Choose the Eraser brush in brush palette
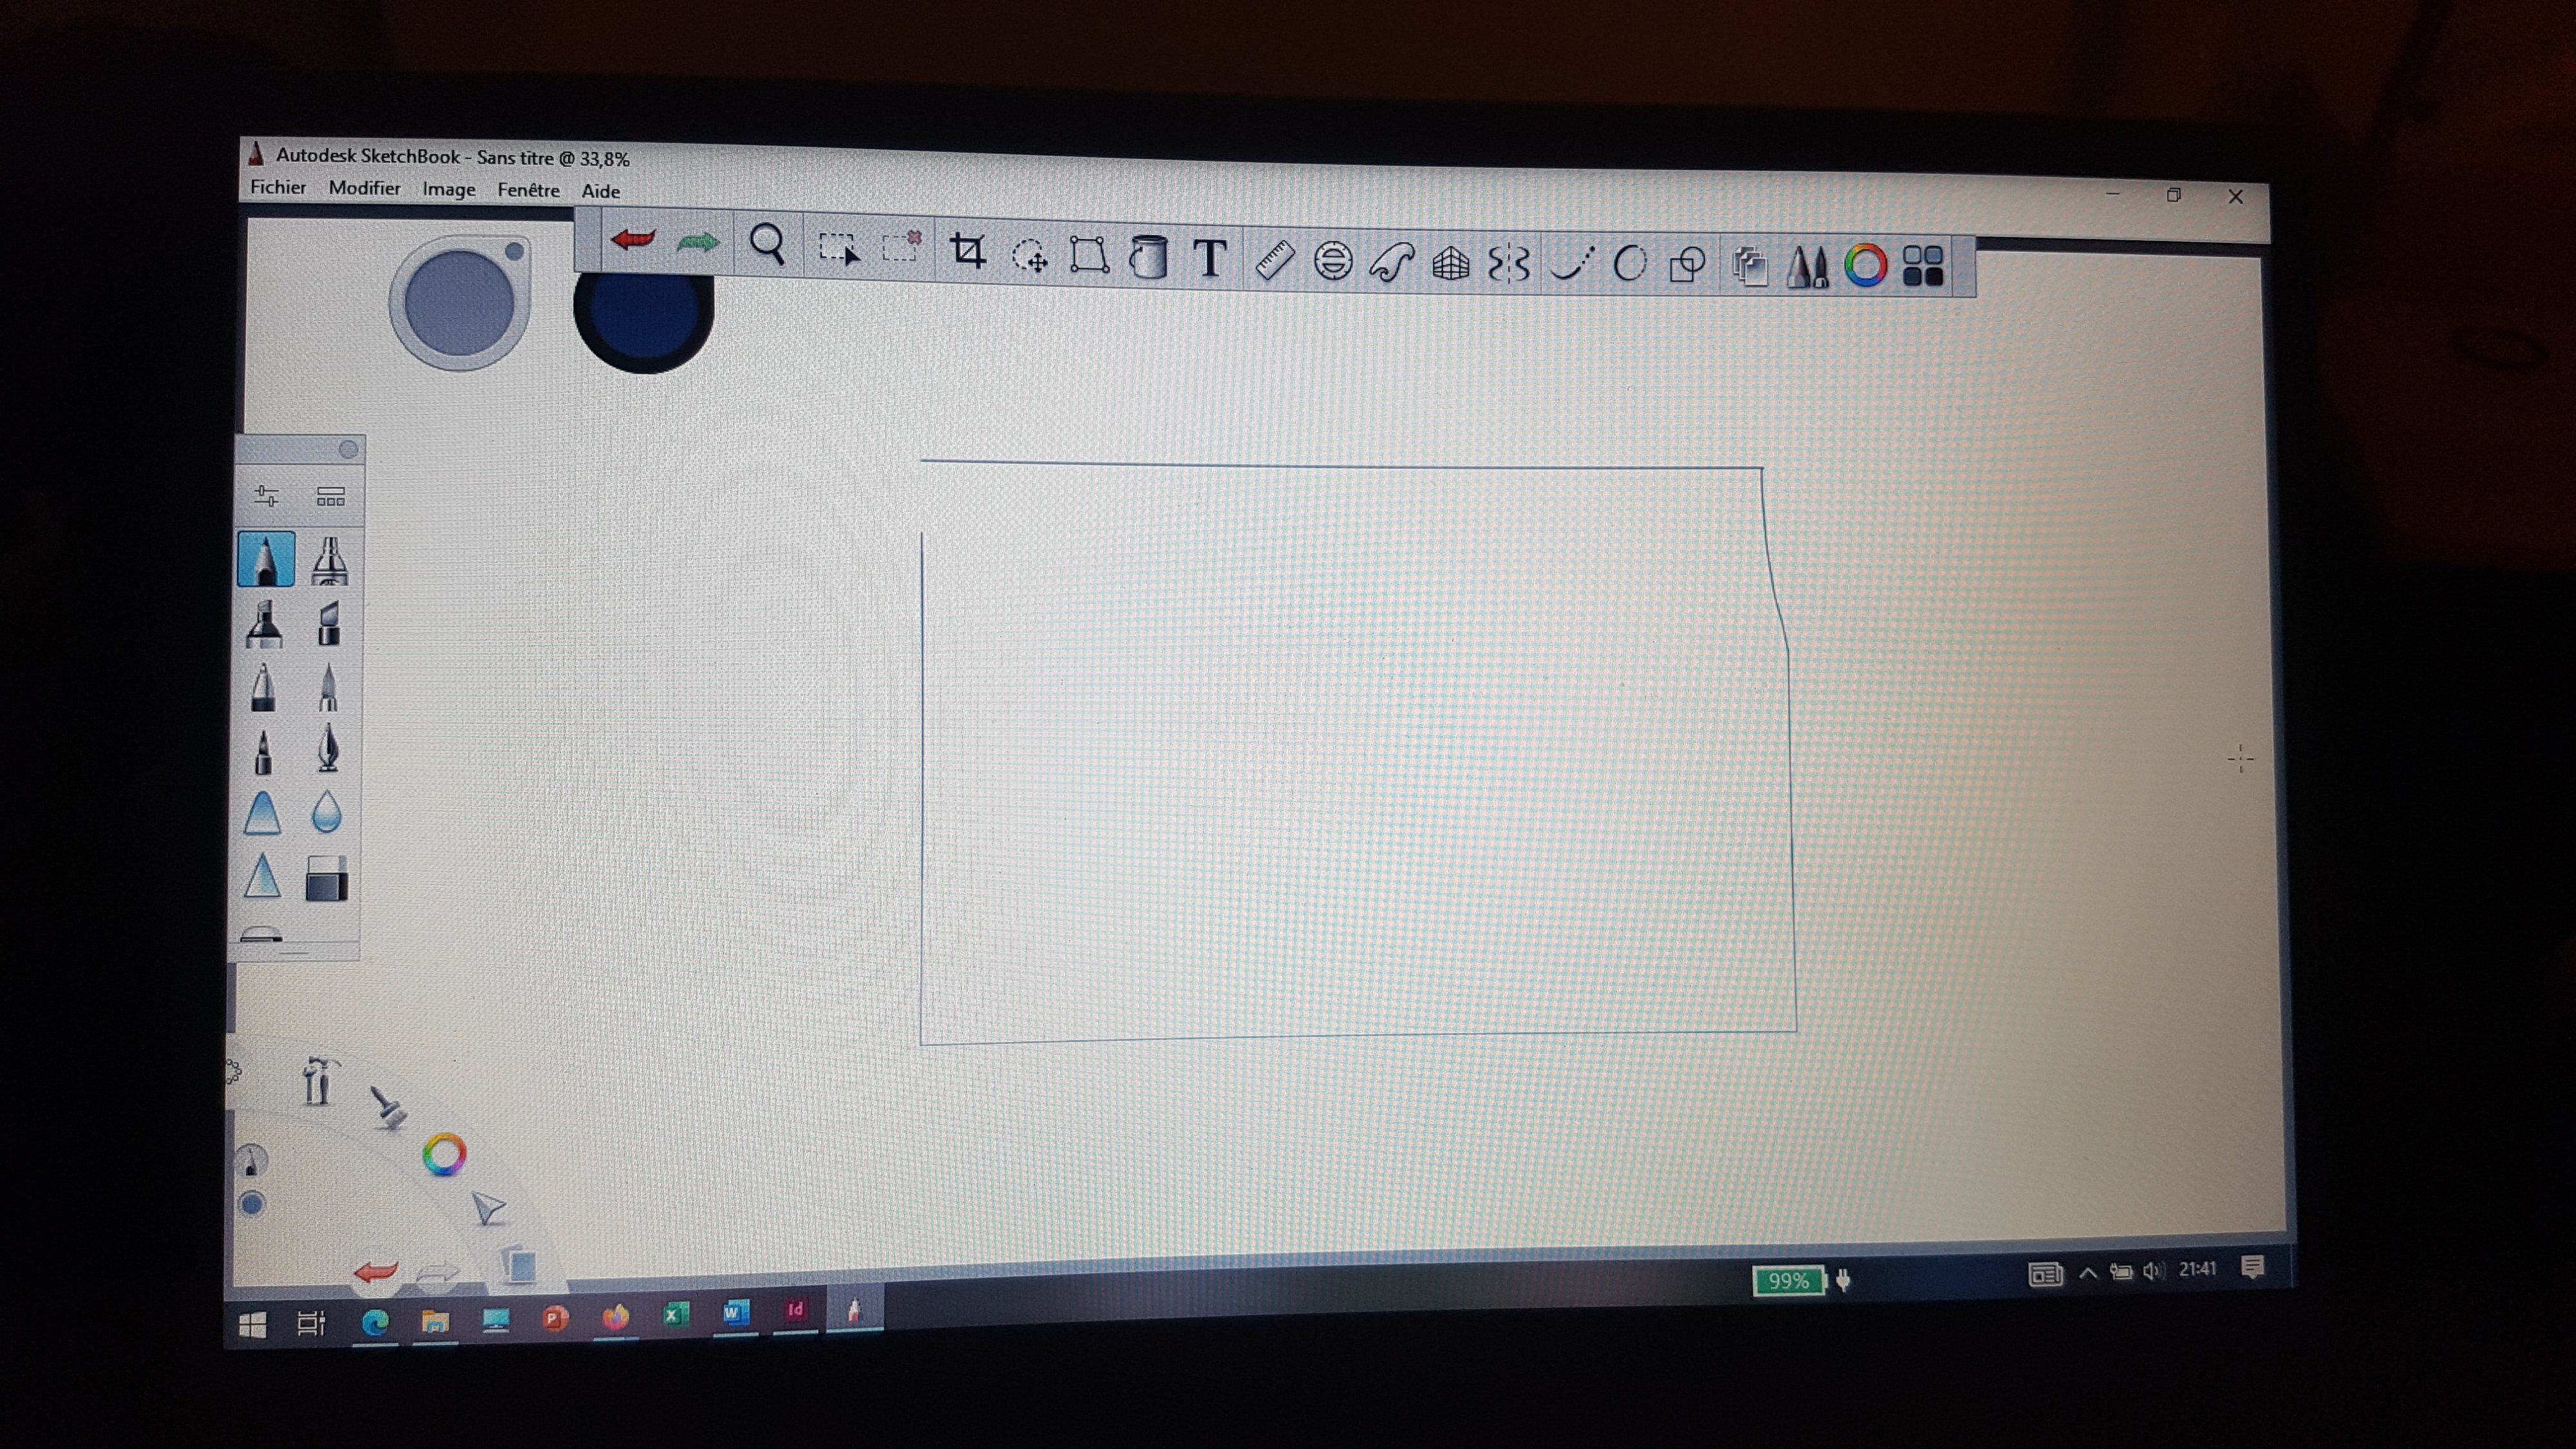The width and height of the screenshot is (2576, 1449). pyautogui.click(x=327, y=880)
